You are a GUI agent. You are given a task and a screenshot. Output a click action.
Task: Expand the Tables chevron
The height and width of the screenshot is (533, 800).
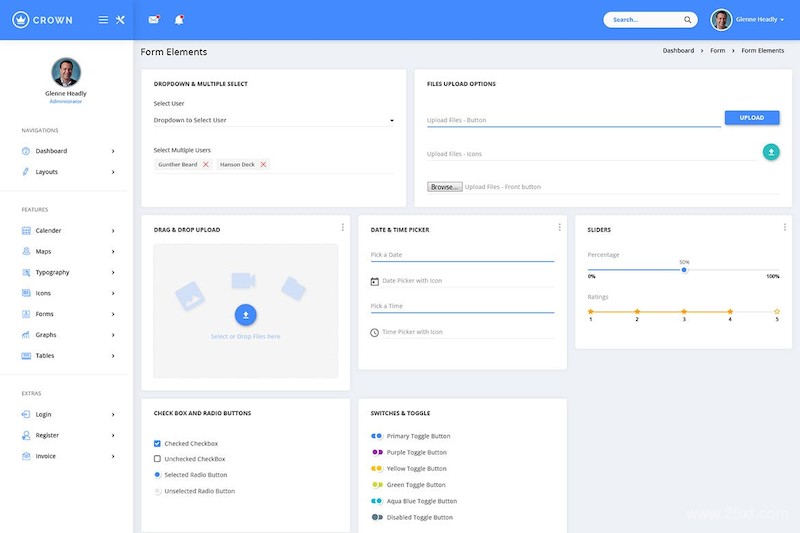[x=113, y=356]
